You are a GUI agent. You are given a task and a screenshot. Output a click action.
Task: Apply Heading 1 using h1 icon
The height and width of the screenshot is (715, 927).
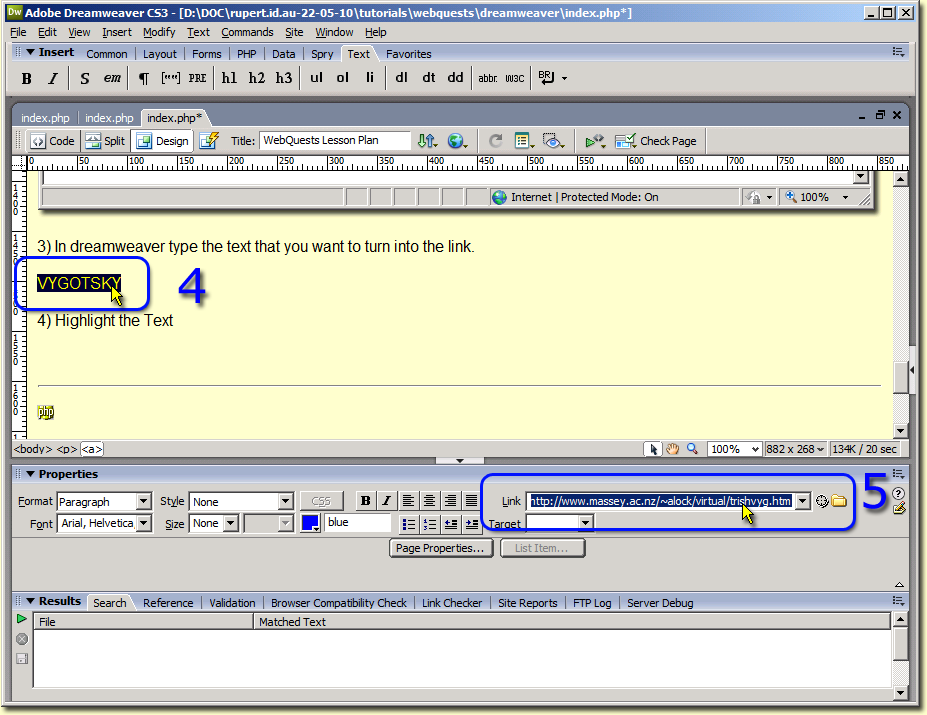pos(229,78)
